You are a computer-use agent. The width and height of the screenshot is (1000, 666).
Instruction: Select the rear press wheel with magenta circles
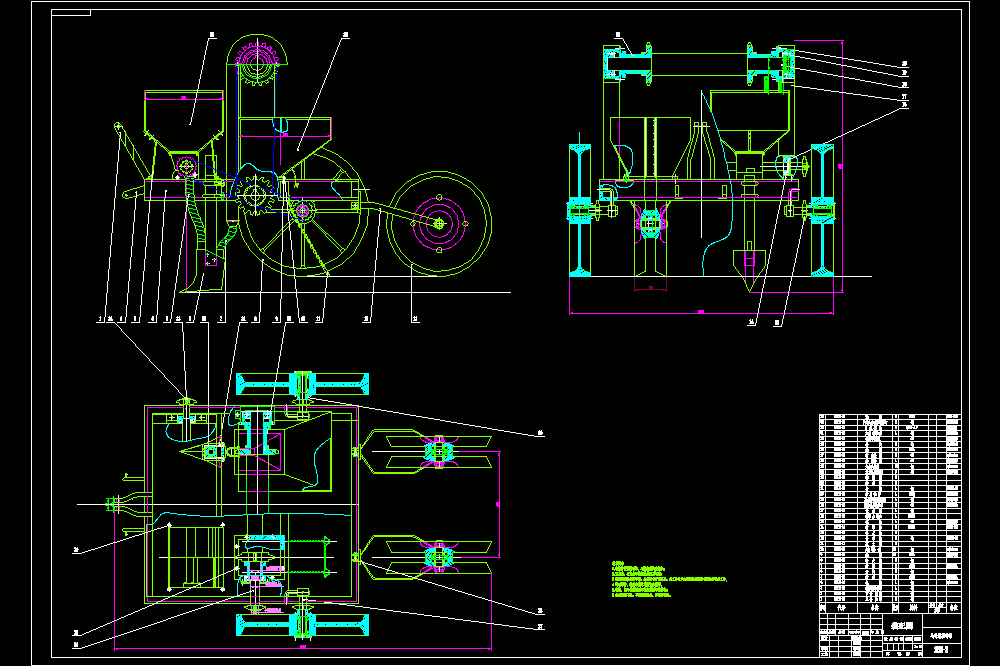point(439,223)
